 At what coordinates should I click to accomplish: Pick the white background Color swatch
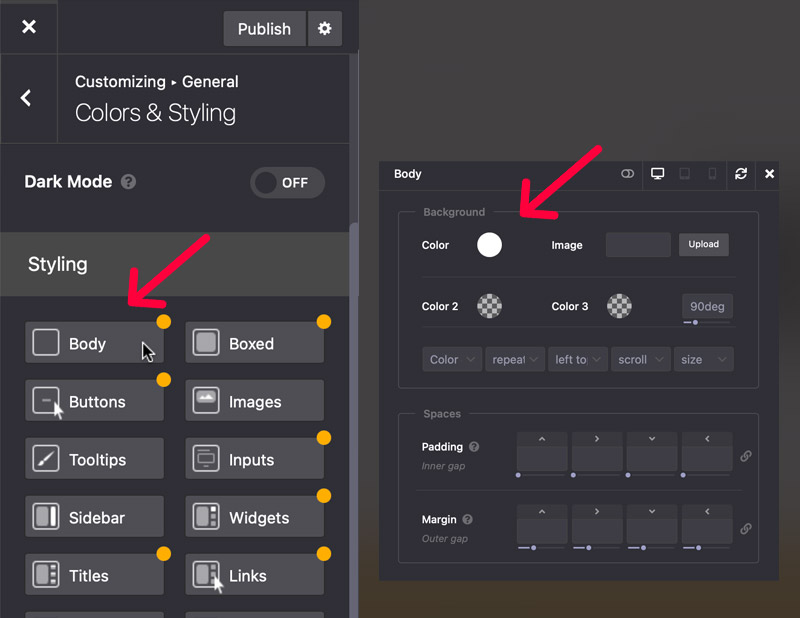coord(489,245)
